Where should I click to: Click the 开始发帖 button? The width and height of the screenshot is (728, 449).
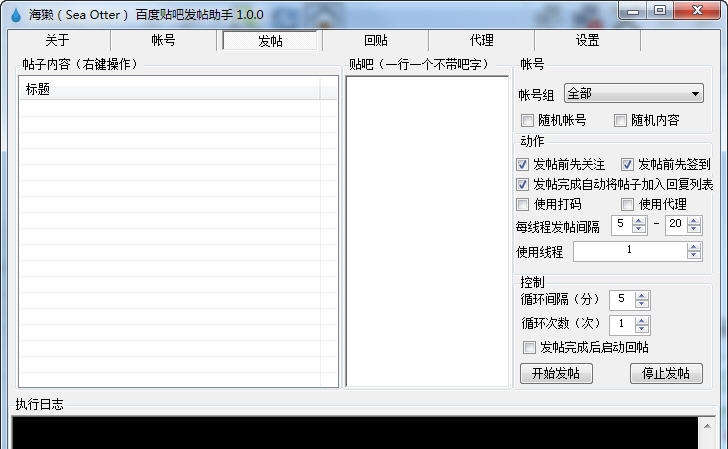click(x=556, y=373)
